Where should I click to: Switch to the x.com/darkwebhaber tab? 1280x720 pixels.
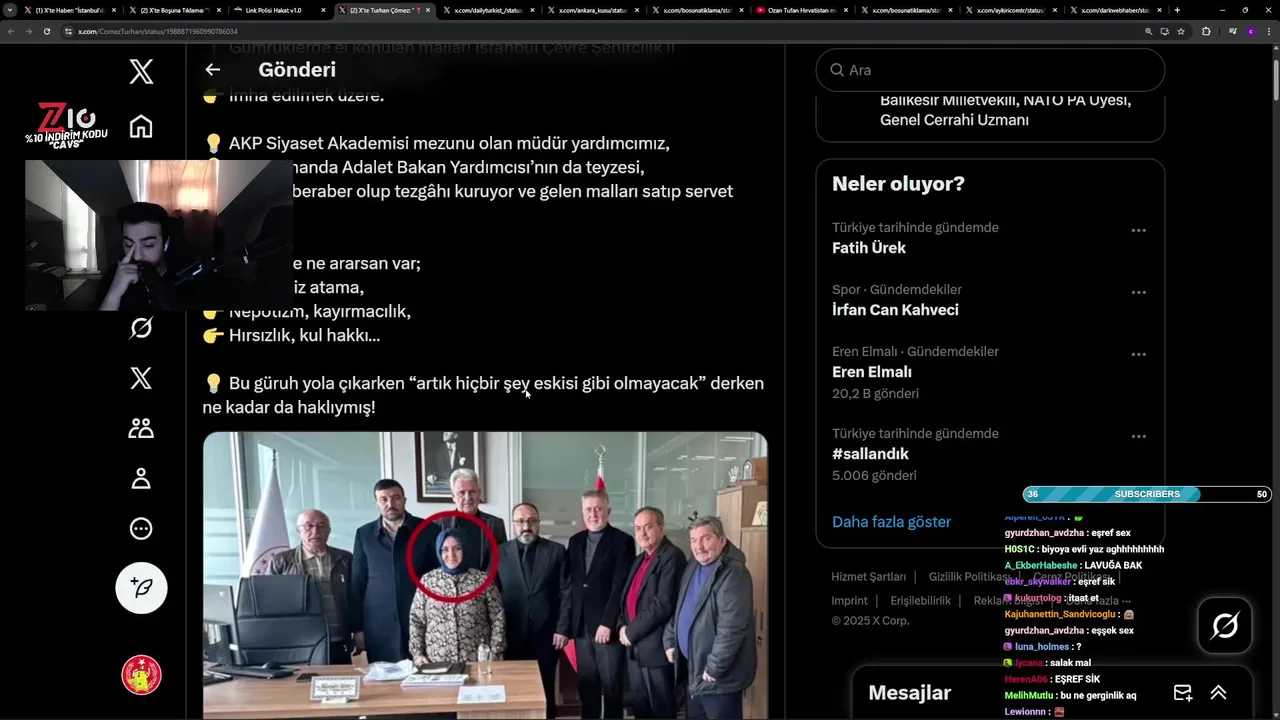(x=1113, y=10)
